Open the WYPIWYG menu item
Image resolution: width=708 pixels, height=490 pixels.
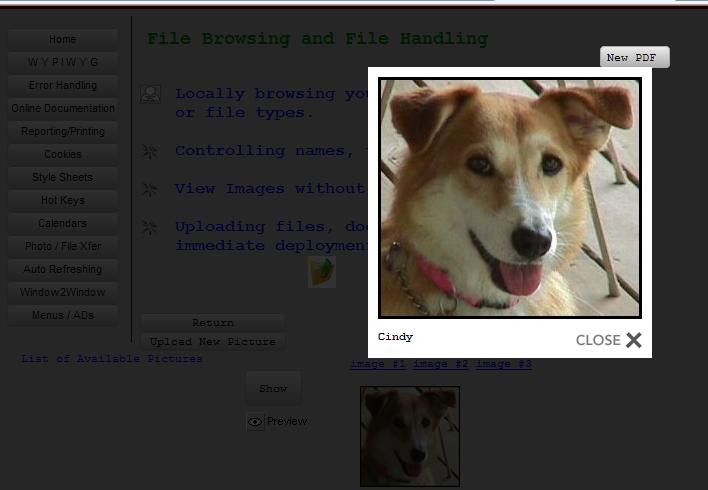pyautogui.click(x=63, y=62)
